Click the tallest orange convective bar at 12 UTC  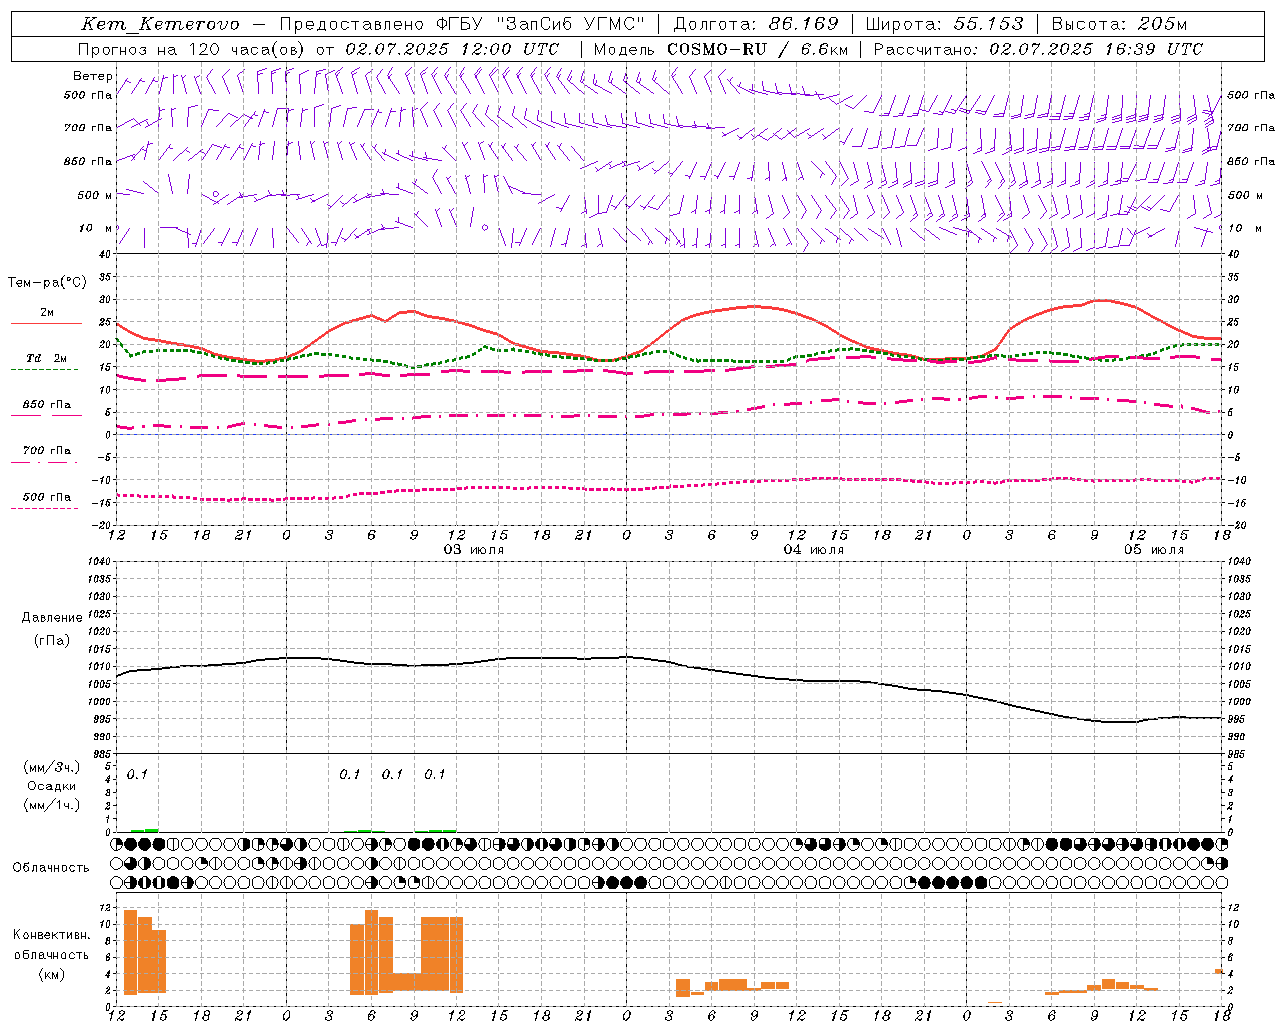(130, 952)
